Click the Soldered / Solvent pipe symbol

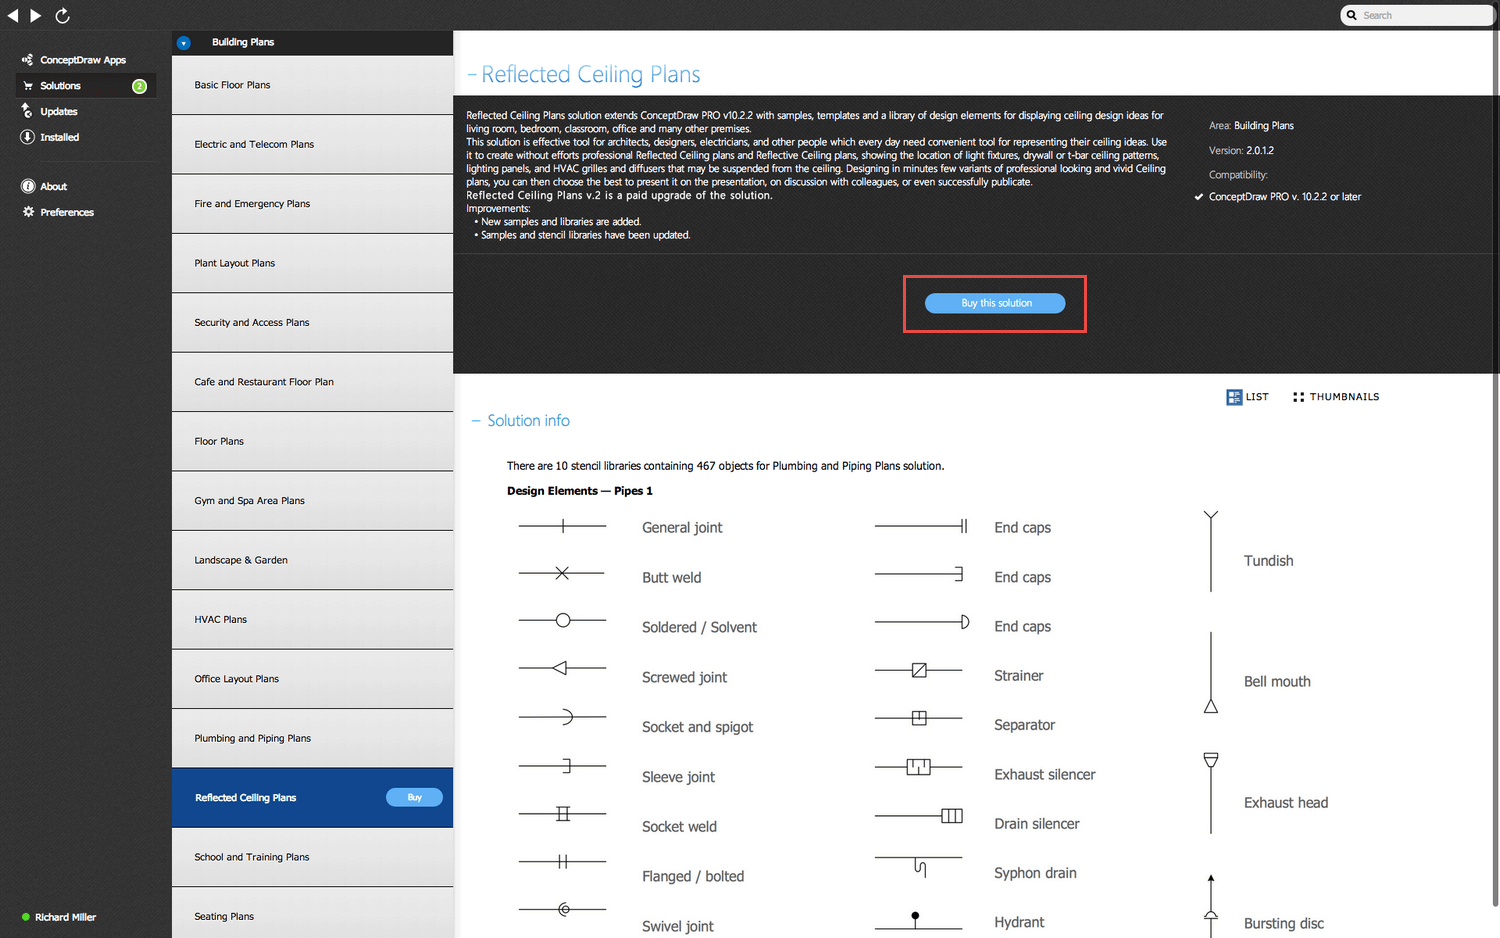tap(562, 620)
